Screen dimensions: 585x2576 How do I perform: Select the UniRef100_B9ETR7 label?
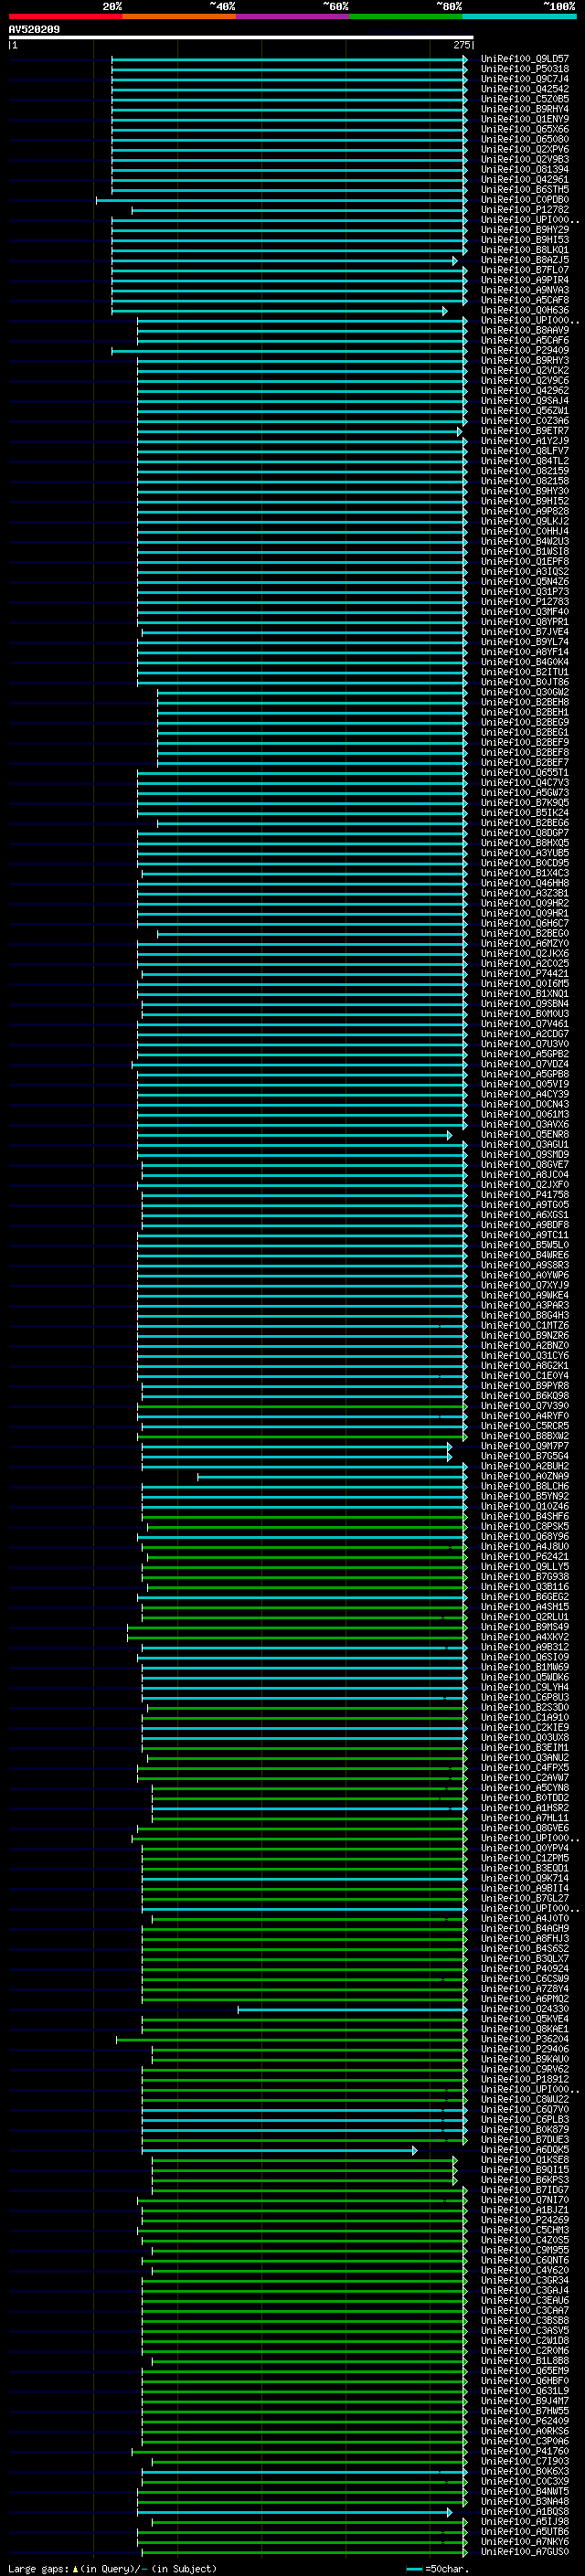524,431
